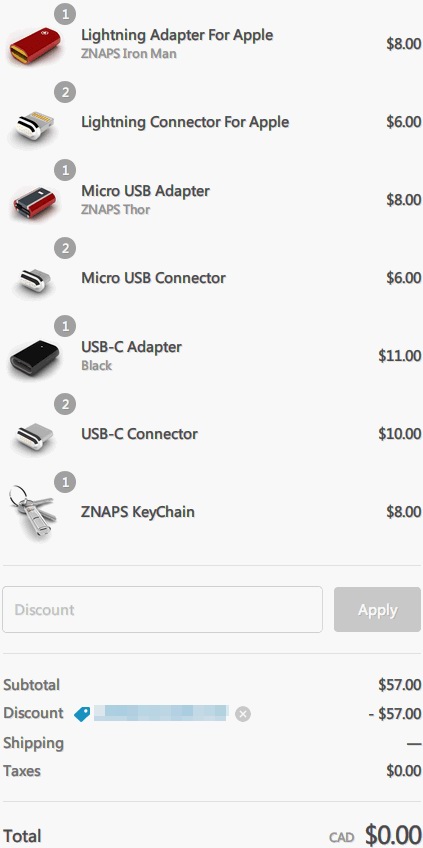Click the Lightning Connector For Apple thumbnail
This screenshot has height=848, width=423.
coord(35,125)
